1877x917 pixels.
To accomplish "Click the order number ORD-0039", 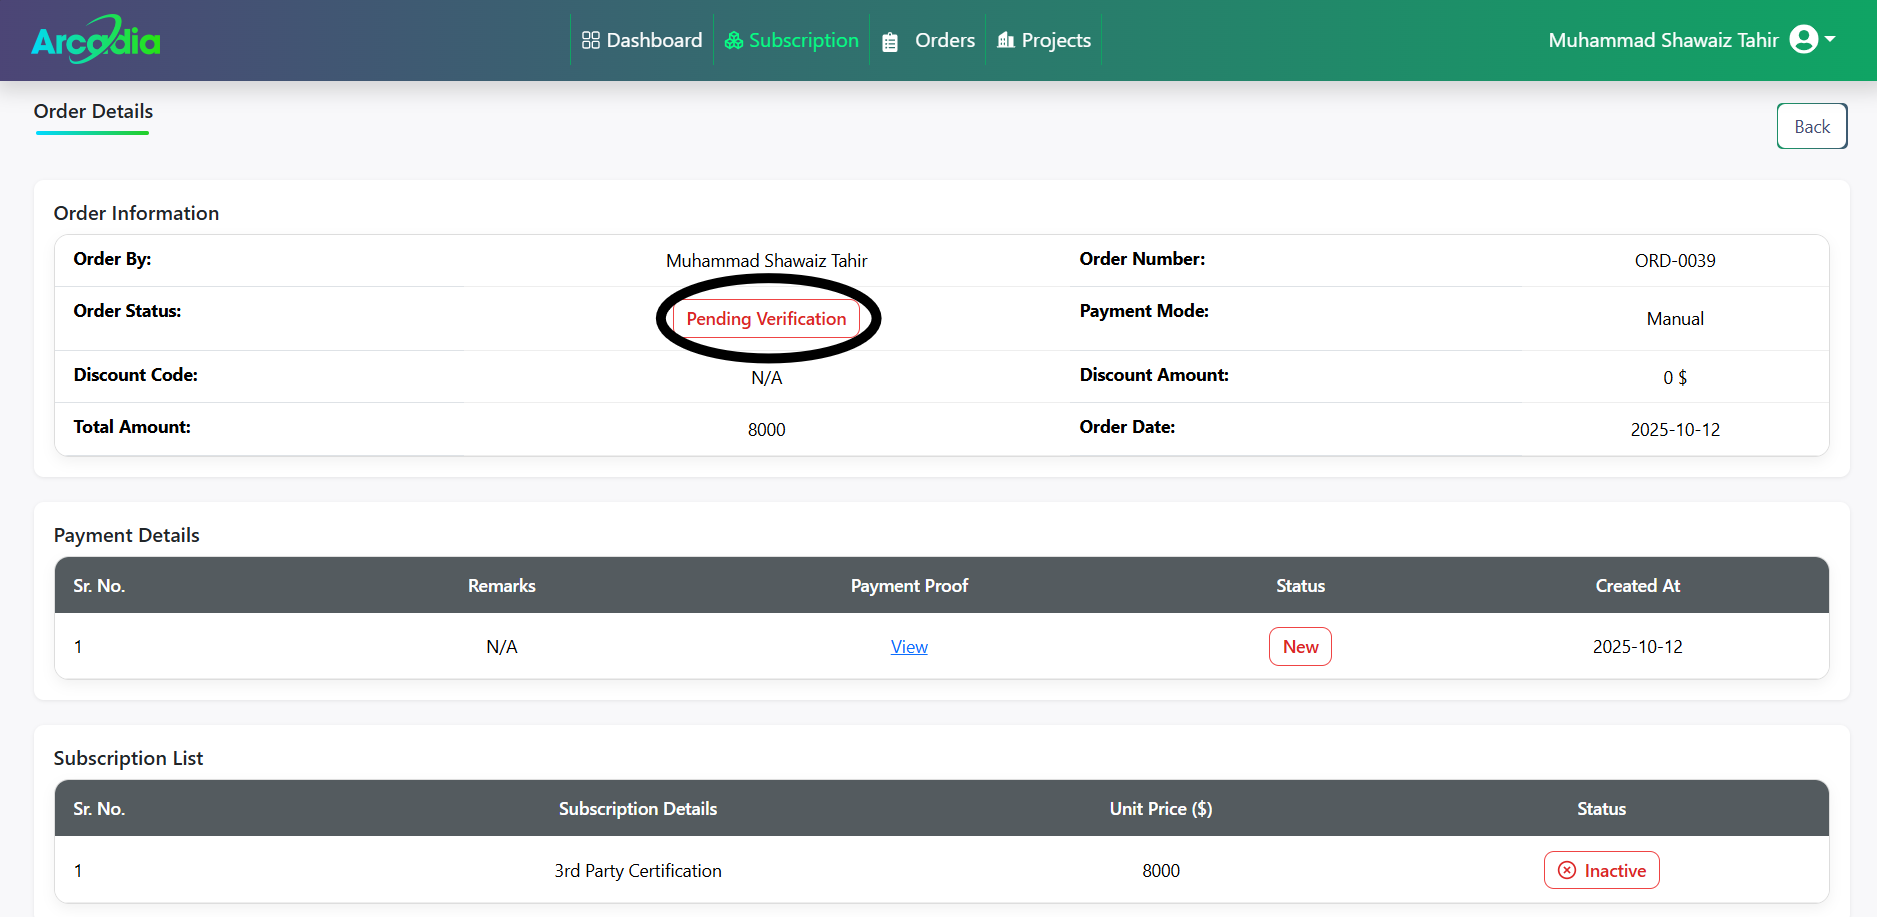I will pyautogui.click(x=1675, y=261).
